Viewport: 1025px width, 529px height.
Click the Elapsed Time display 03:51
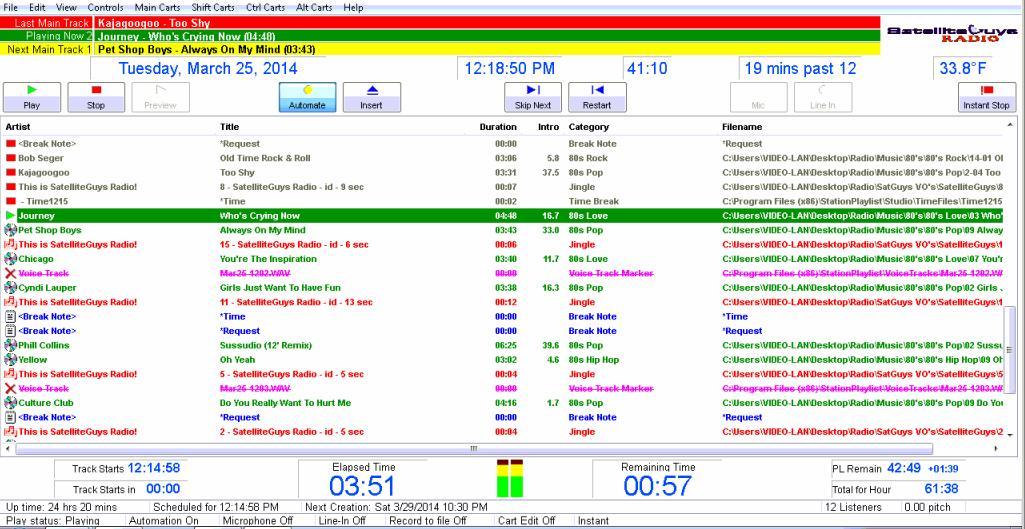(363, 486)
